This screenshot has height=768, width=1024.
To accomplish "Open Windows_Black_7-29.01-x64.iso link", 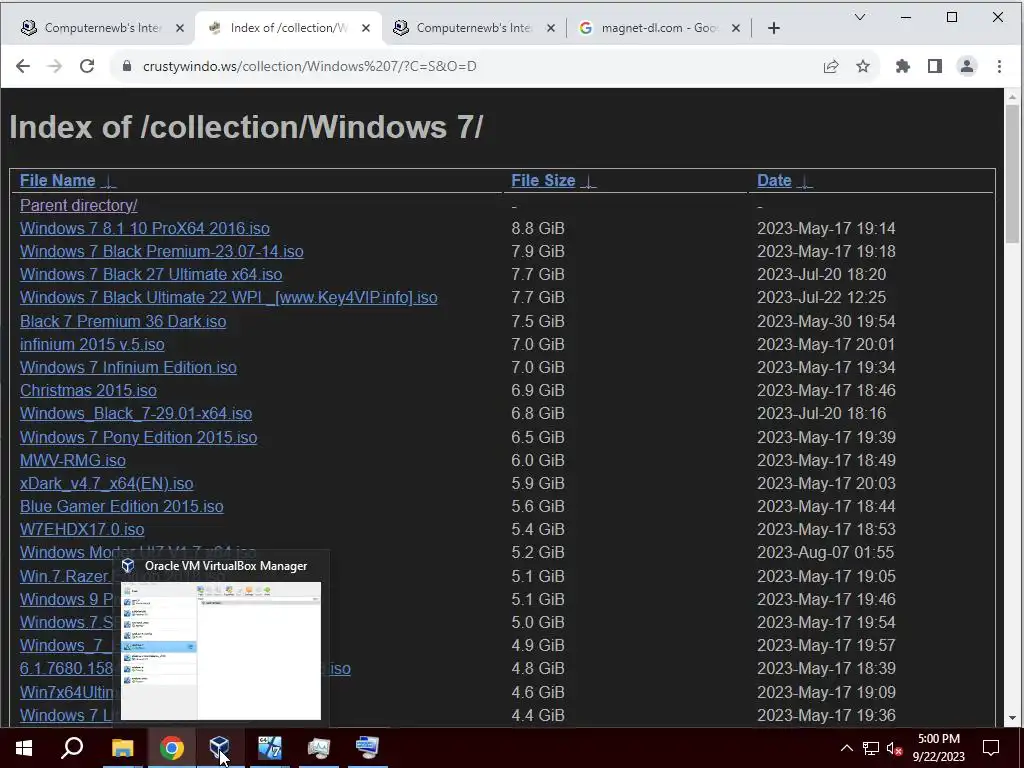I will [x=136, y=413].
